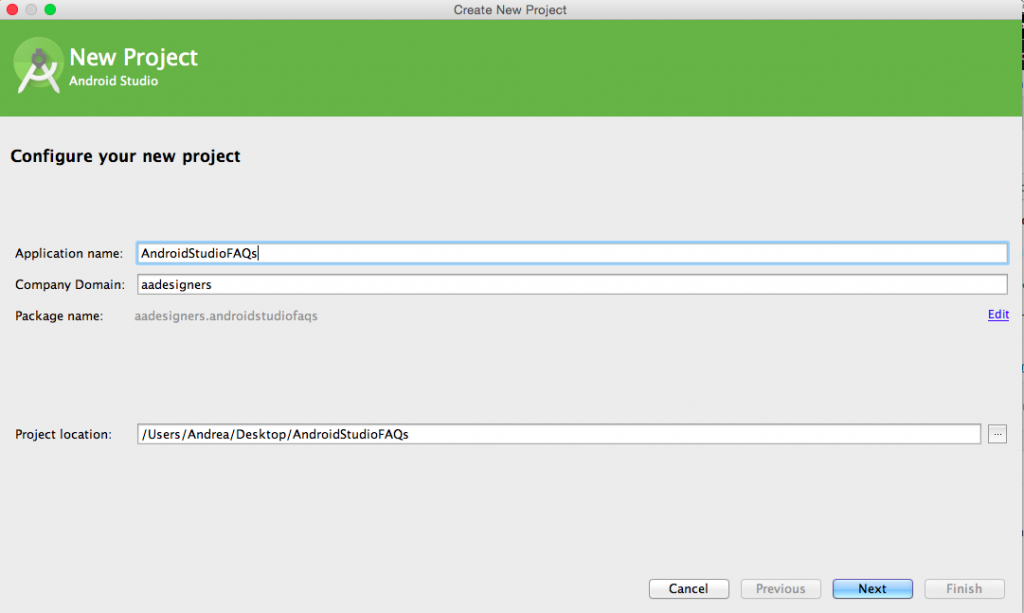This screenshot has width=1024, height=613.
Task: Click the disabled Previous button
Action: click(x=780, y=589)
